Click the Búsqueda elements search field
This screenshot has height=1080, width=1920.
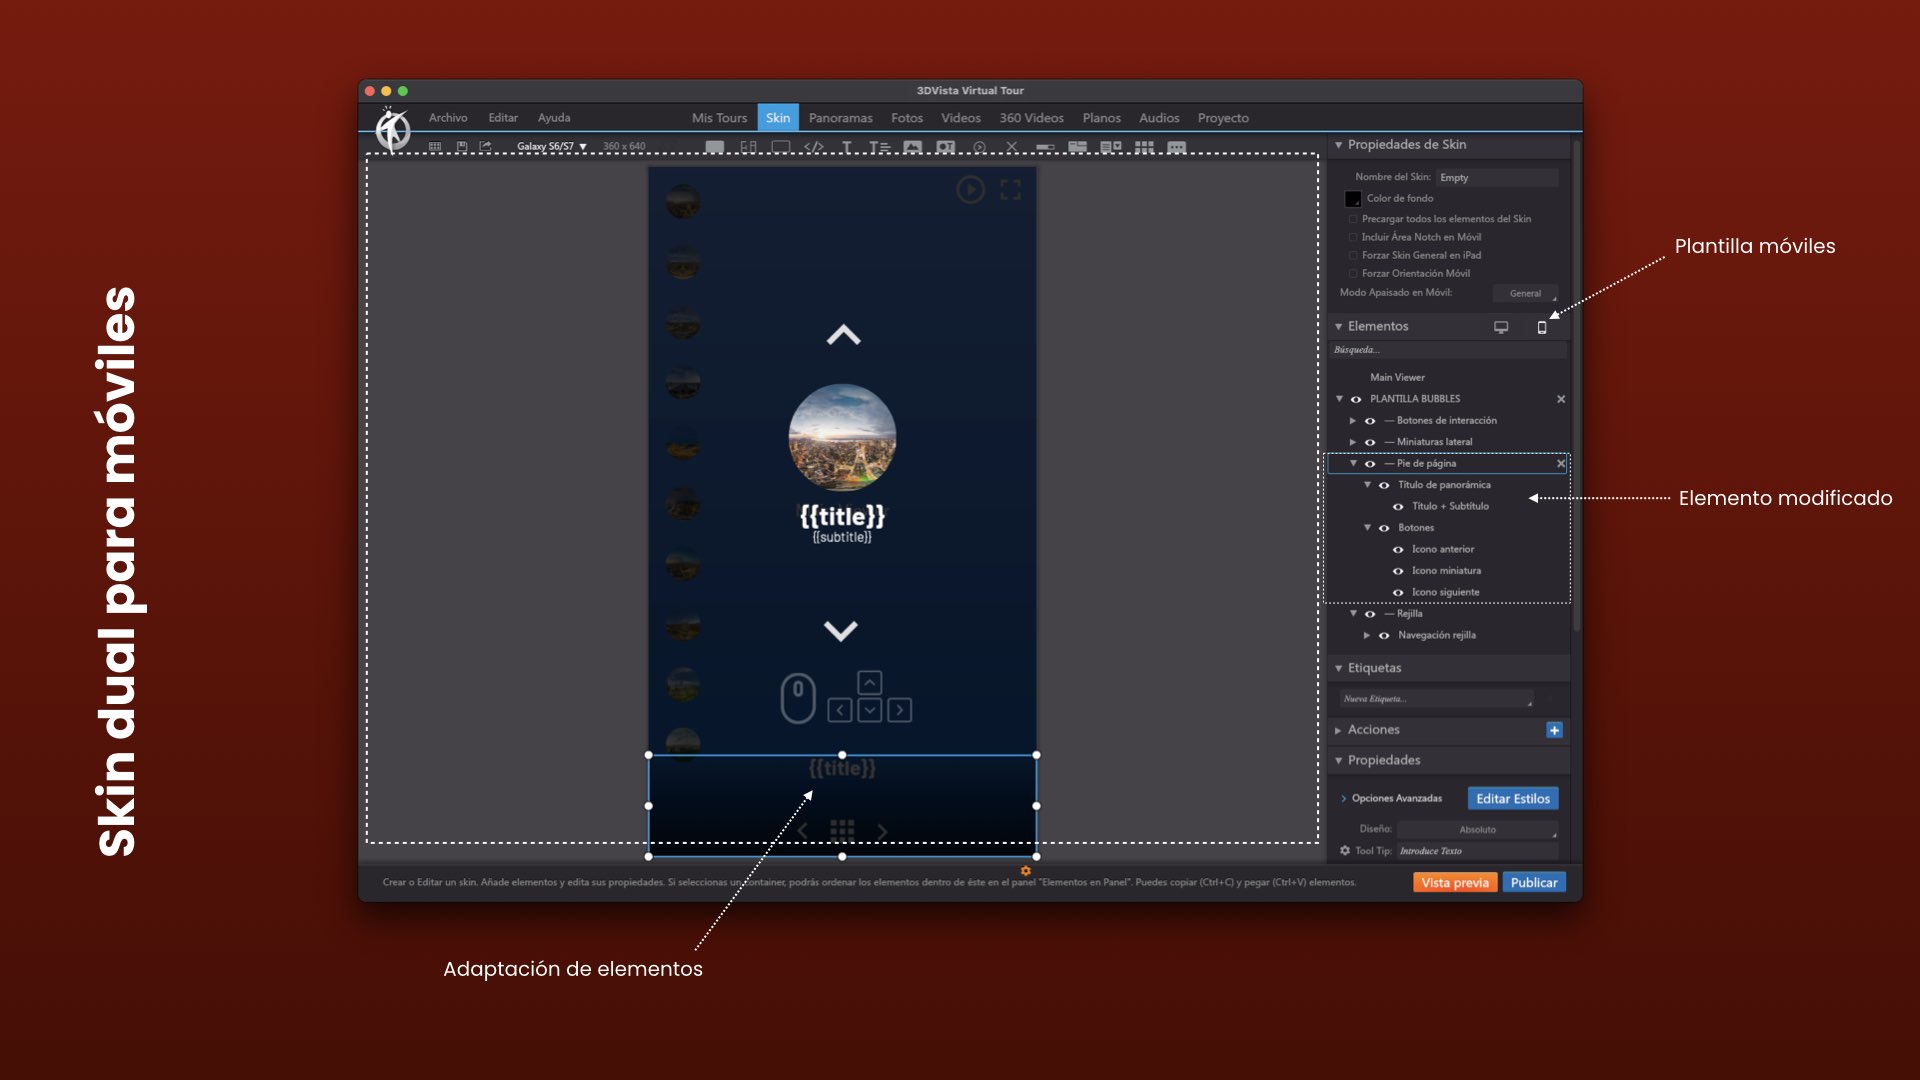click(x=1440, y=350)
